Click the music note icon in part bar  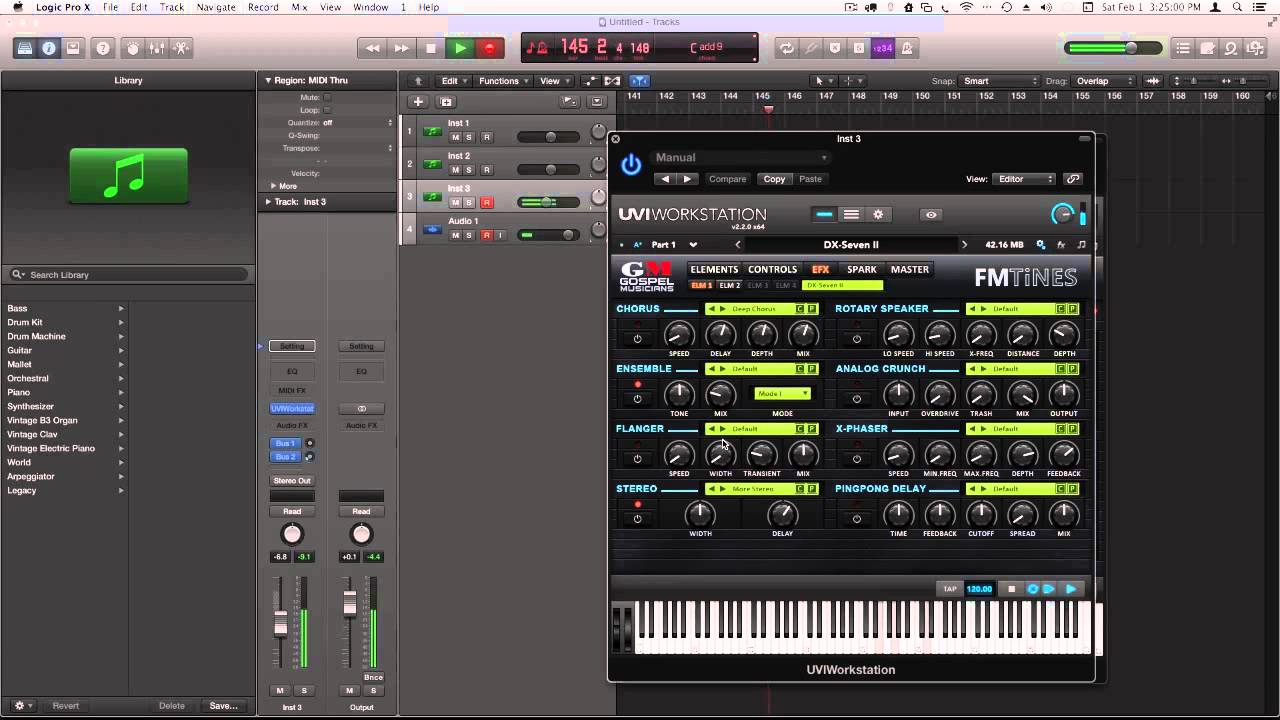[x=1081, y=244]
